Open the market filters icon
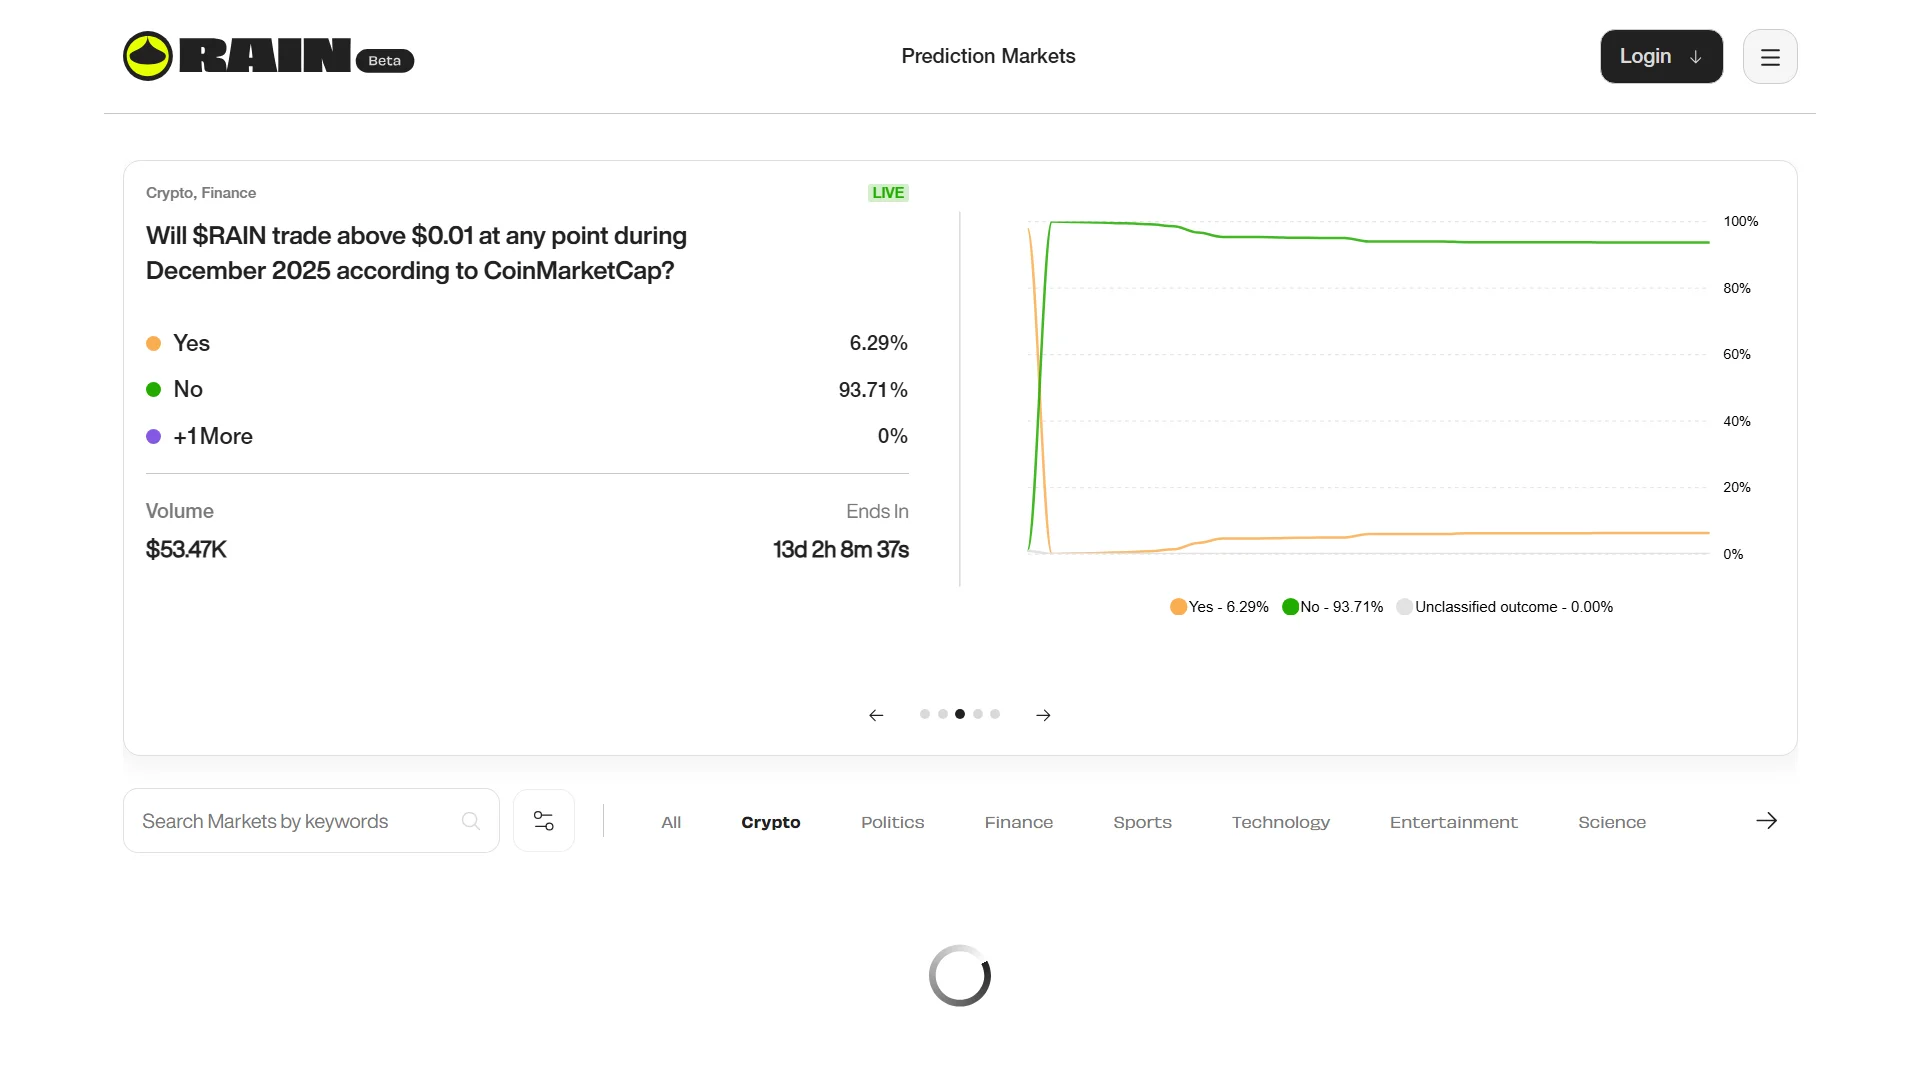This screenshot has height=1080, width=1920. (x=544, y=821)
